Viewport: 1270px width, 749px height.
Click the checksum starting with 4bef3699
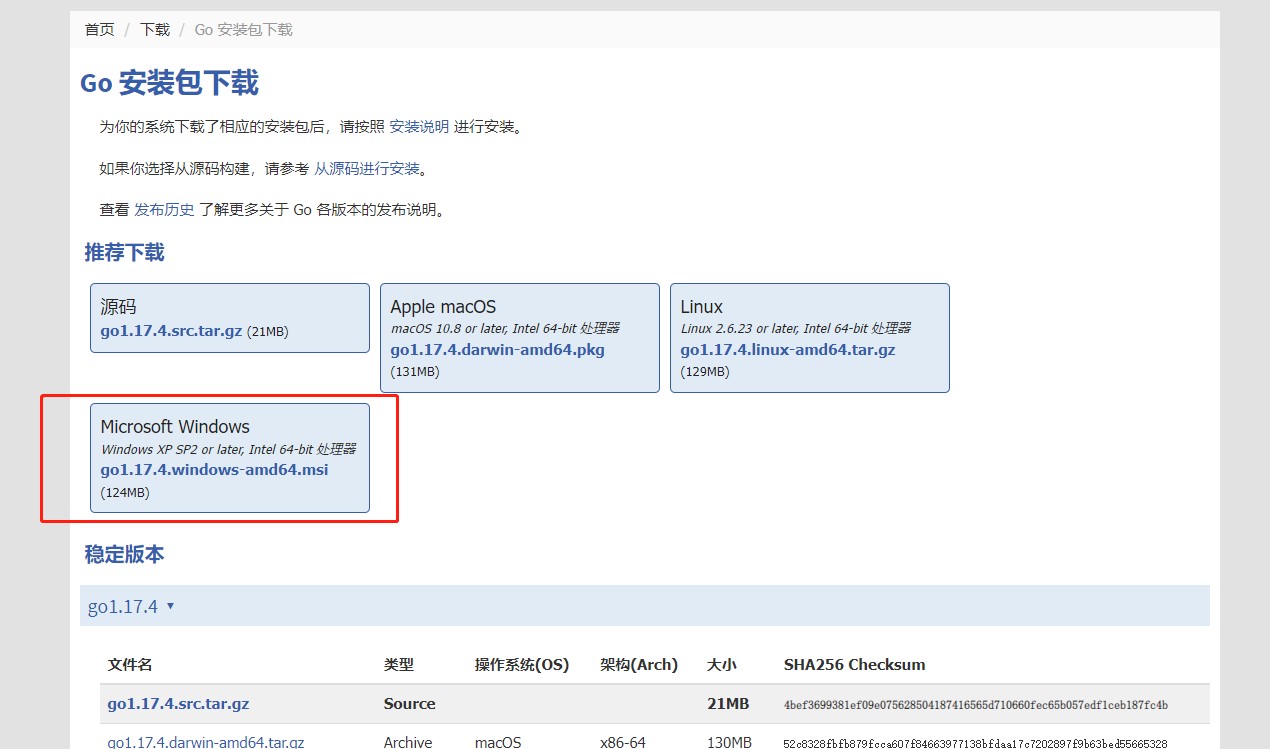pyautogui.click(x=976, y=705)
